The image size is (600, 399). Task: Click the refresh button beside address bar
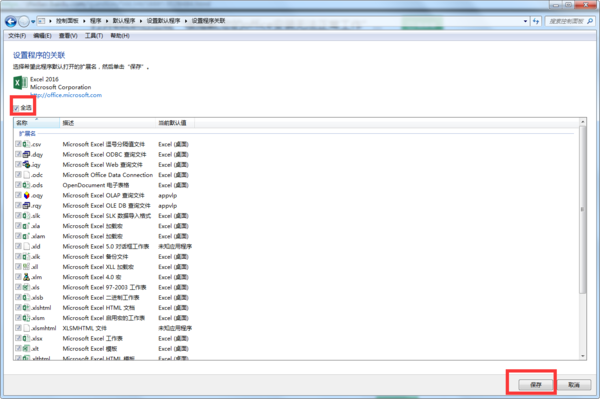pyautogui.click(x=536, y=21)
